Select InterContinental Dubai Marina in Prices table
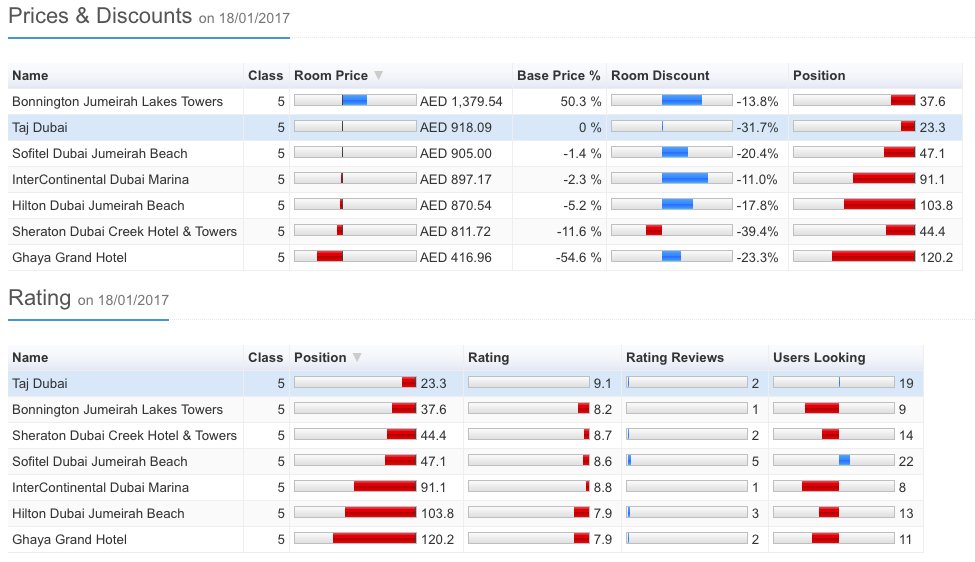This screenshot has width=975, height=562. click(x=100, y=180)
